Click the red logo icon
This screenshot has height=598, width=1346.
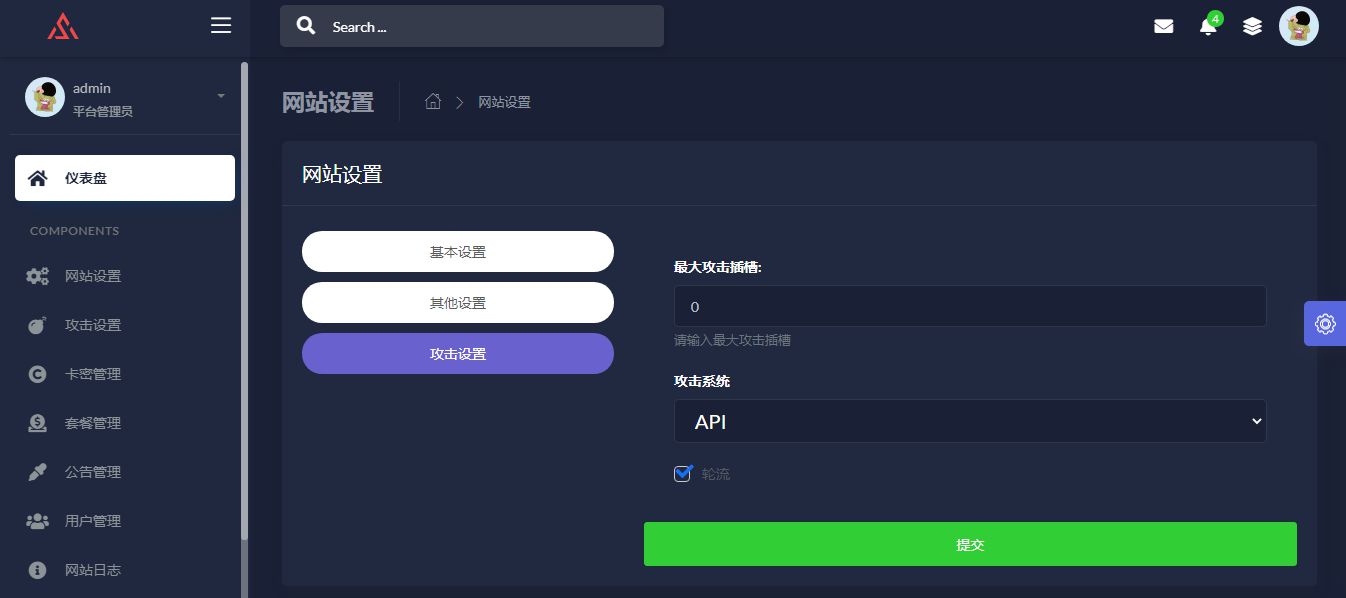pyautogui.click(x=63, y=26)
